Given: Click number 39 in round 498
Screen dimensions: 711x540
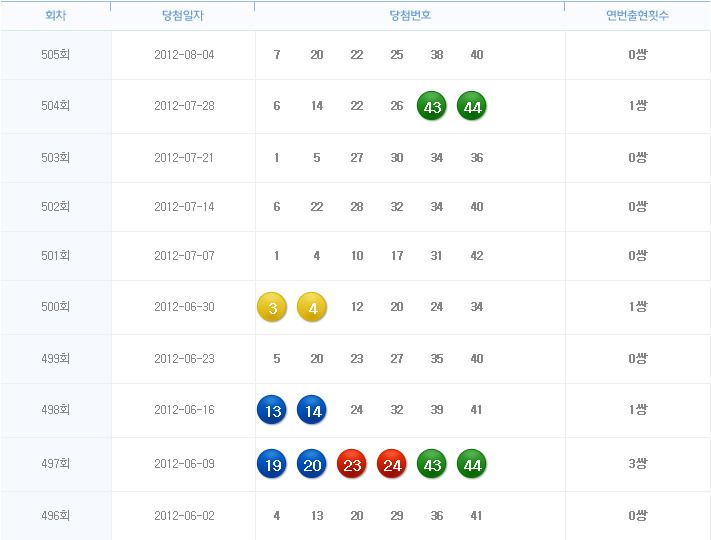Looking at the screenshot, I should pos(437,410).
